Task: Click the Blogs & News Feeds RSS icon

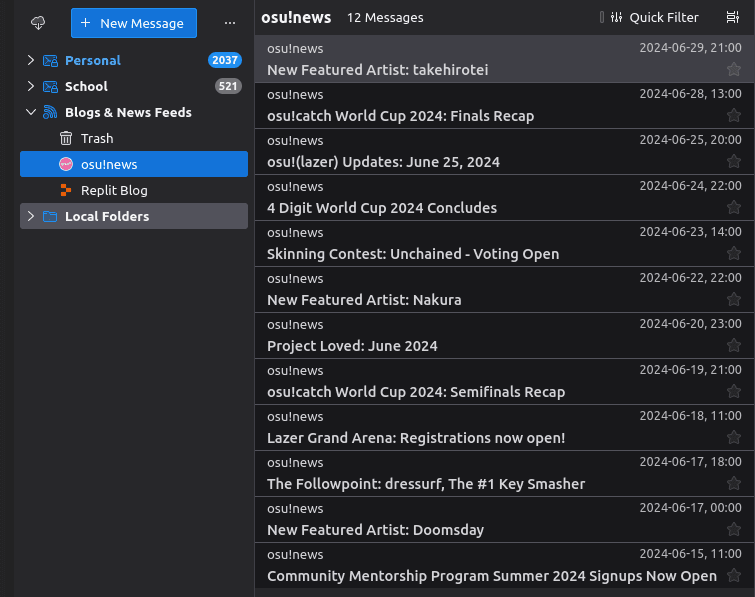Action: coord(50,112)
